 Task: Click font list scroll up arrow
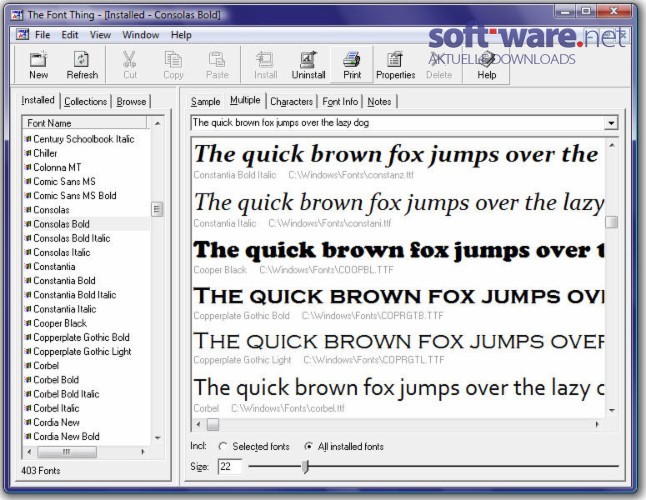point(157,123)
